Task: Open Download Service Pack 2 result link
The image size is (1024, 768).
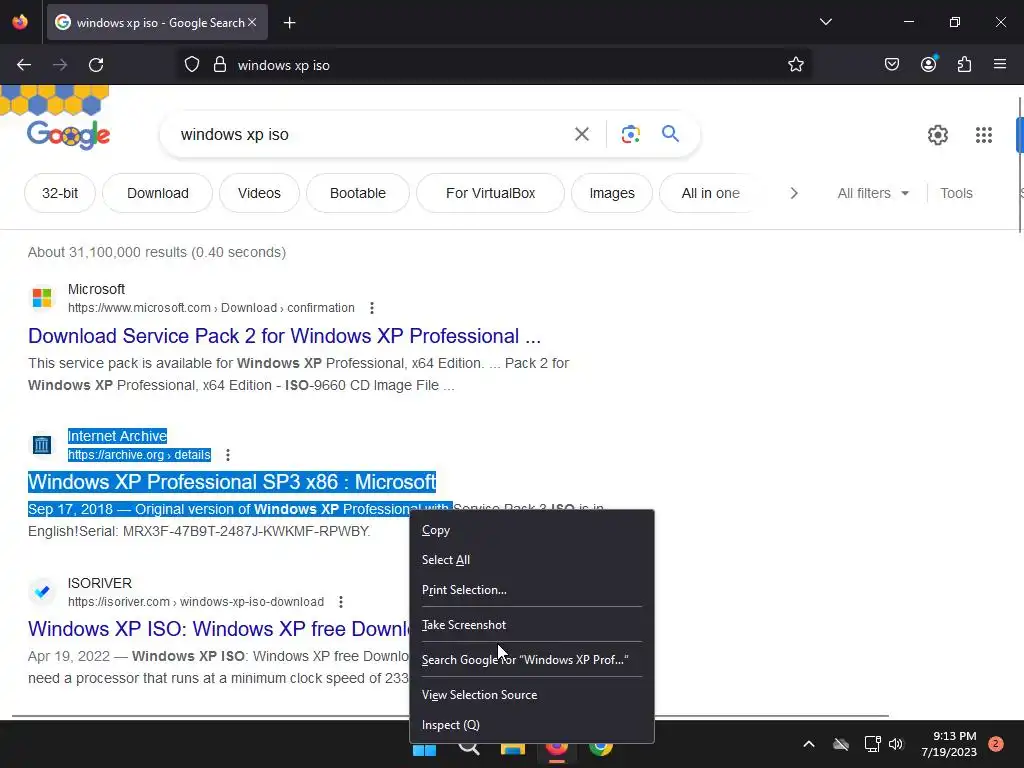Action: point(284,336)
